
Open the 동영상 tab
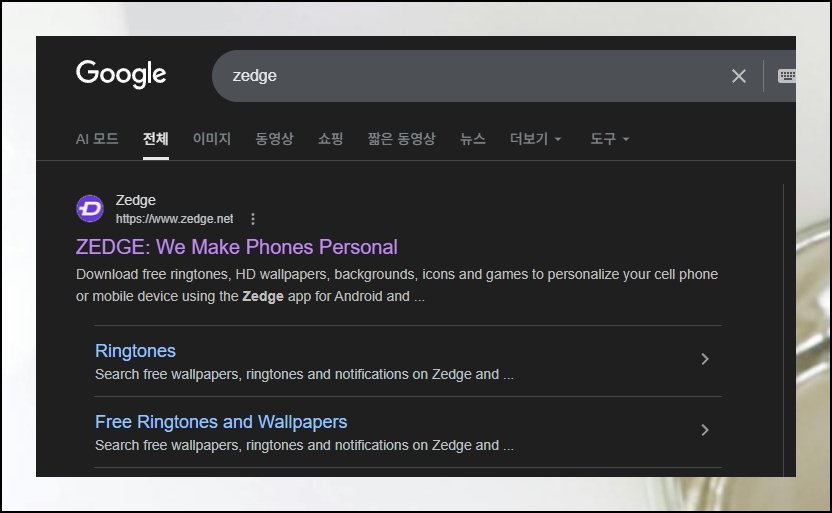coord(274,139)
